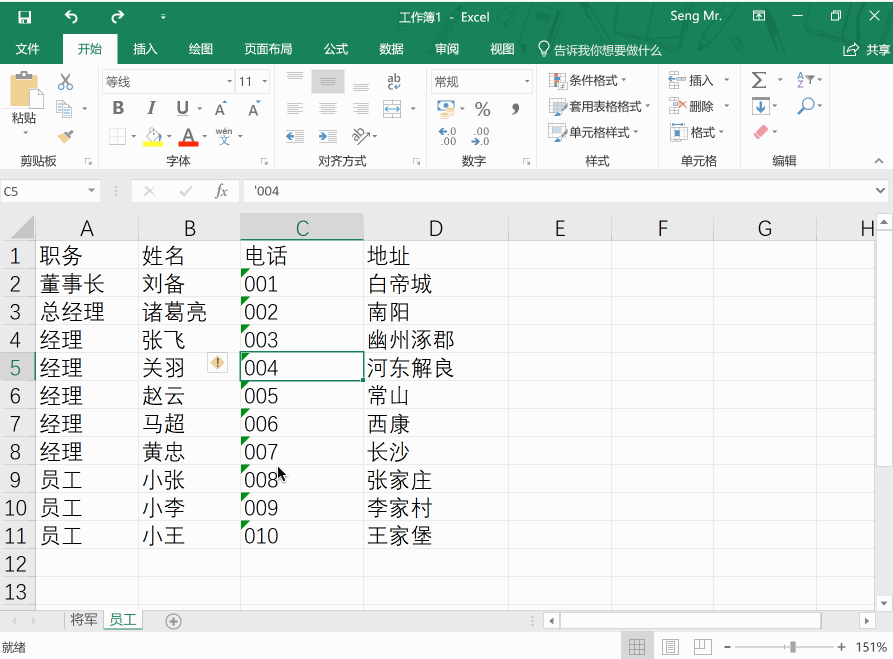Screen dimensions: 893x659
Task: Toggle bold formatting on the selection
Action: point(118,108)
